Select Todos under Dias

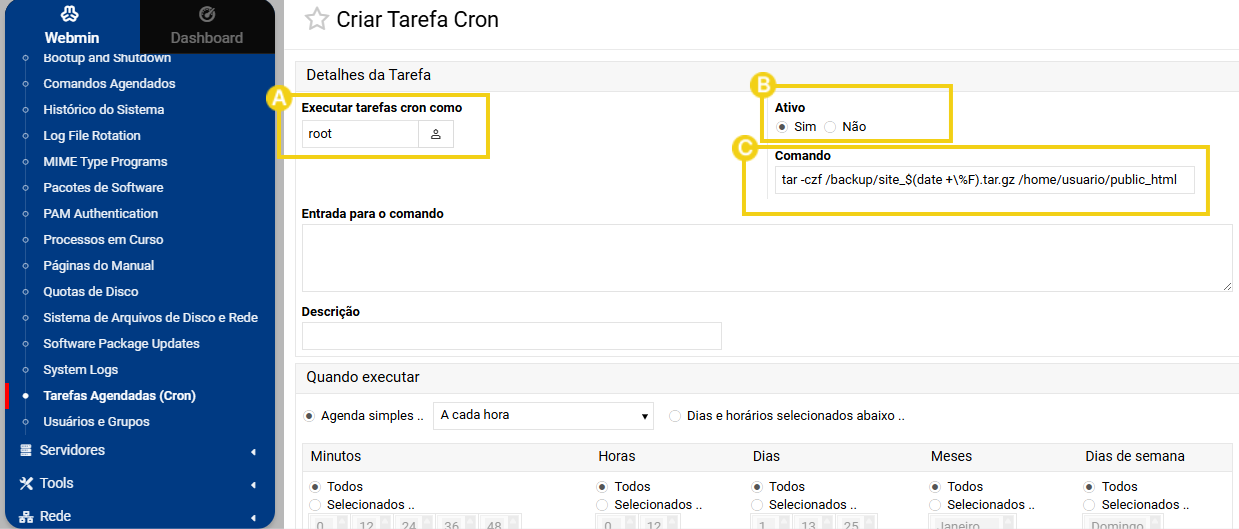click(x=758, y=487)
